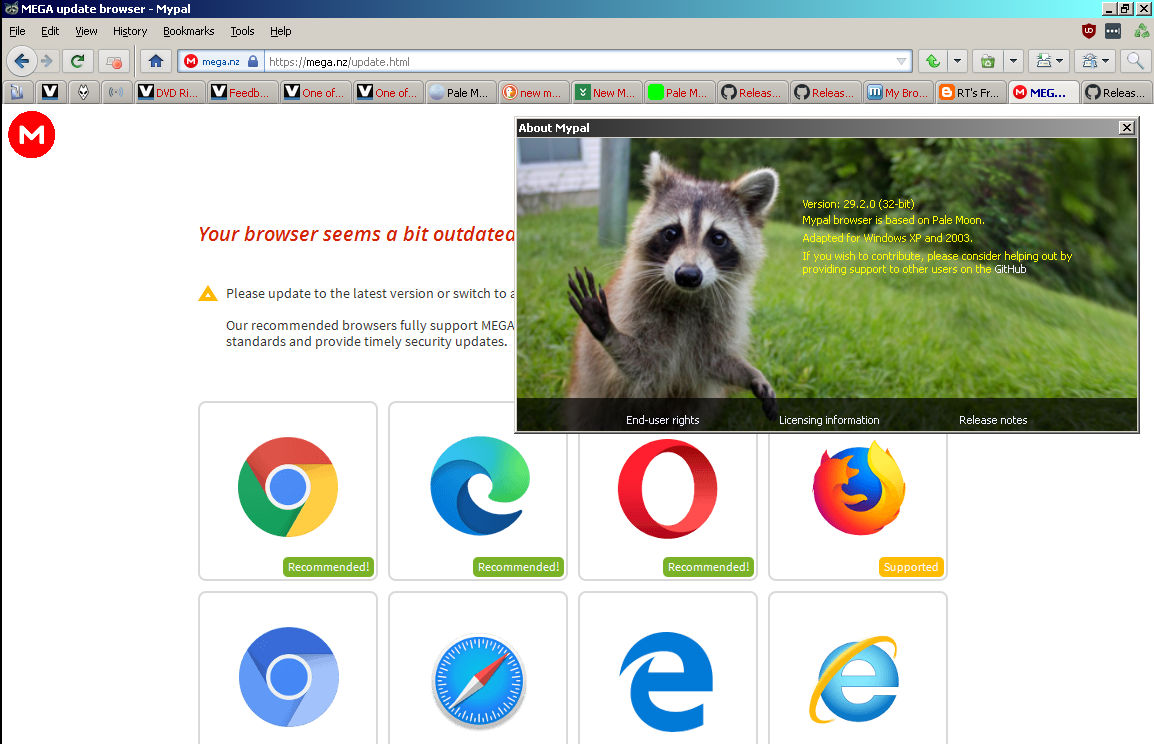Select the pinned tab with broadcast signal icon
1154x744 pixels.
pos(116,92)
